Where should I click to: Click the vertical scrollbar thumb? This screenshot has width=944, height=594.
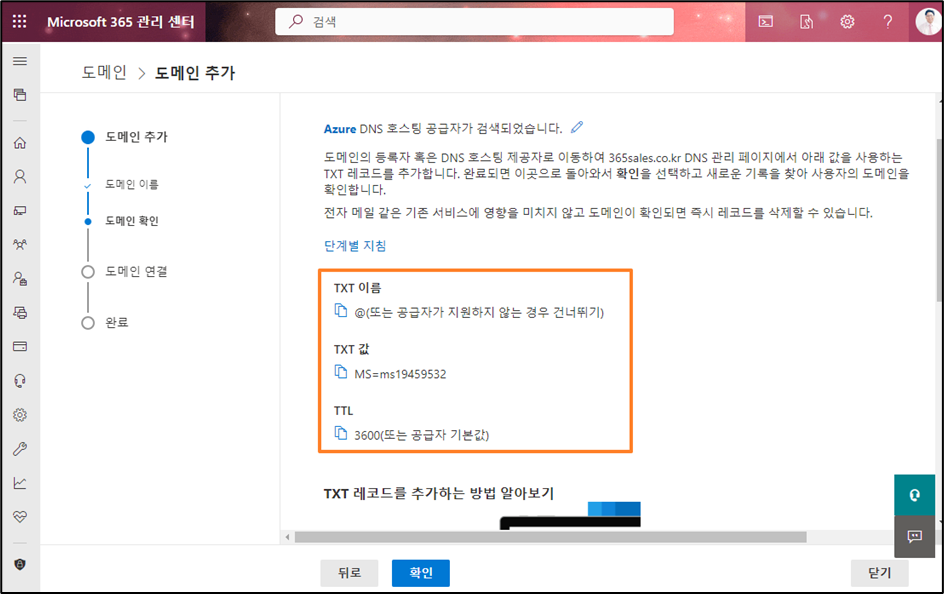pyautogui.click(x=940, y=220)
